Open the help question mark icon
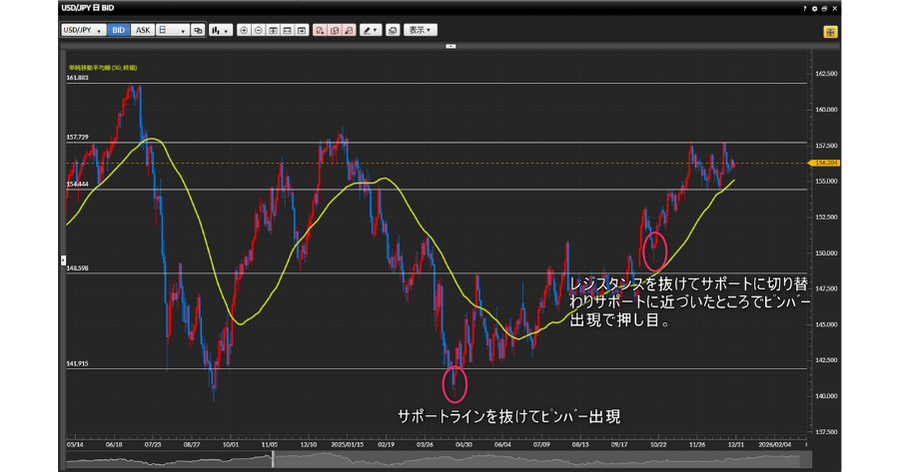Screen dimensions: 900x472 pos(804,9)
